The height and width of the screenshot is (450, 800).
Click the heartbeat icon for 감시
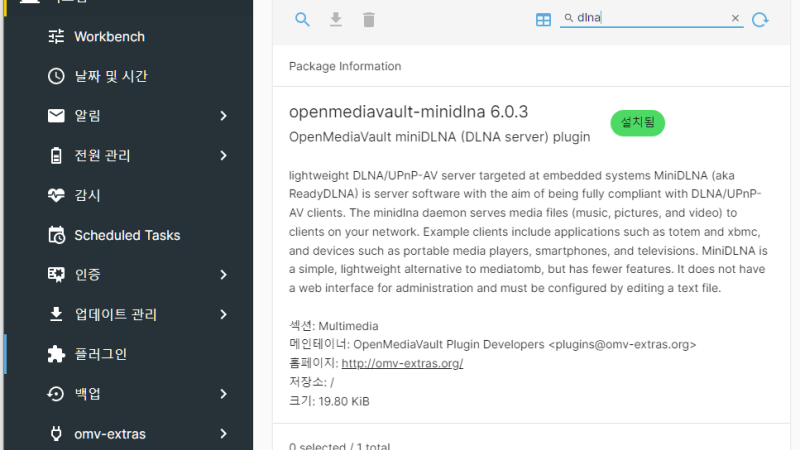click(56, 195)
